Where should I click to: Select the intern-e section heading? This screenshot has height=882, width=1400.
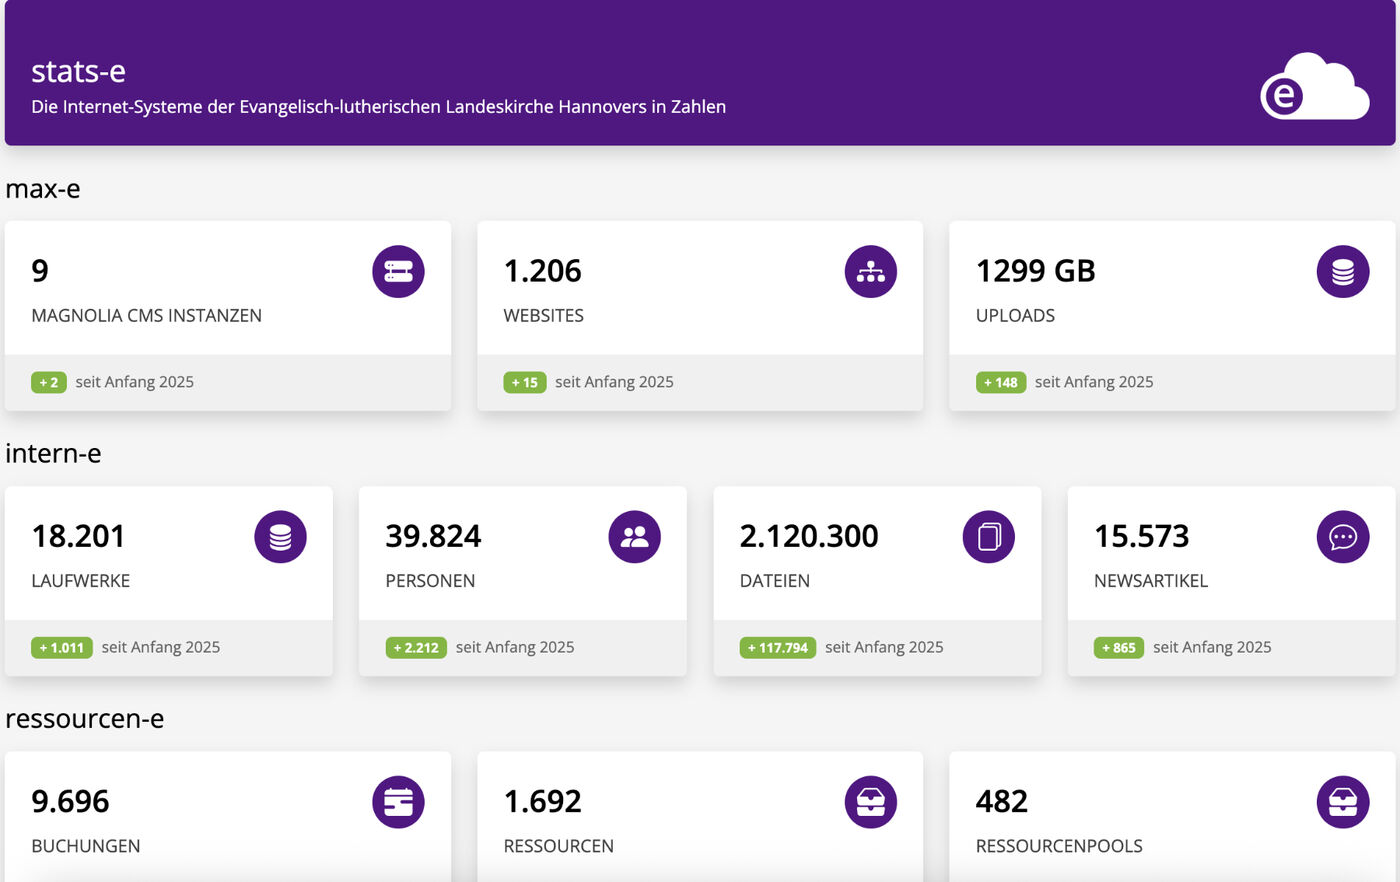[53, 454]
